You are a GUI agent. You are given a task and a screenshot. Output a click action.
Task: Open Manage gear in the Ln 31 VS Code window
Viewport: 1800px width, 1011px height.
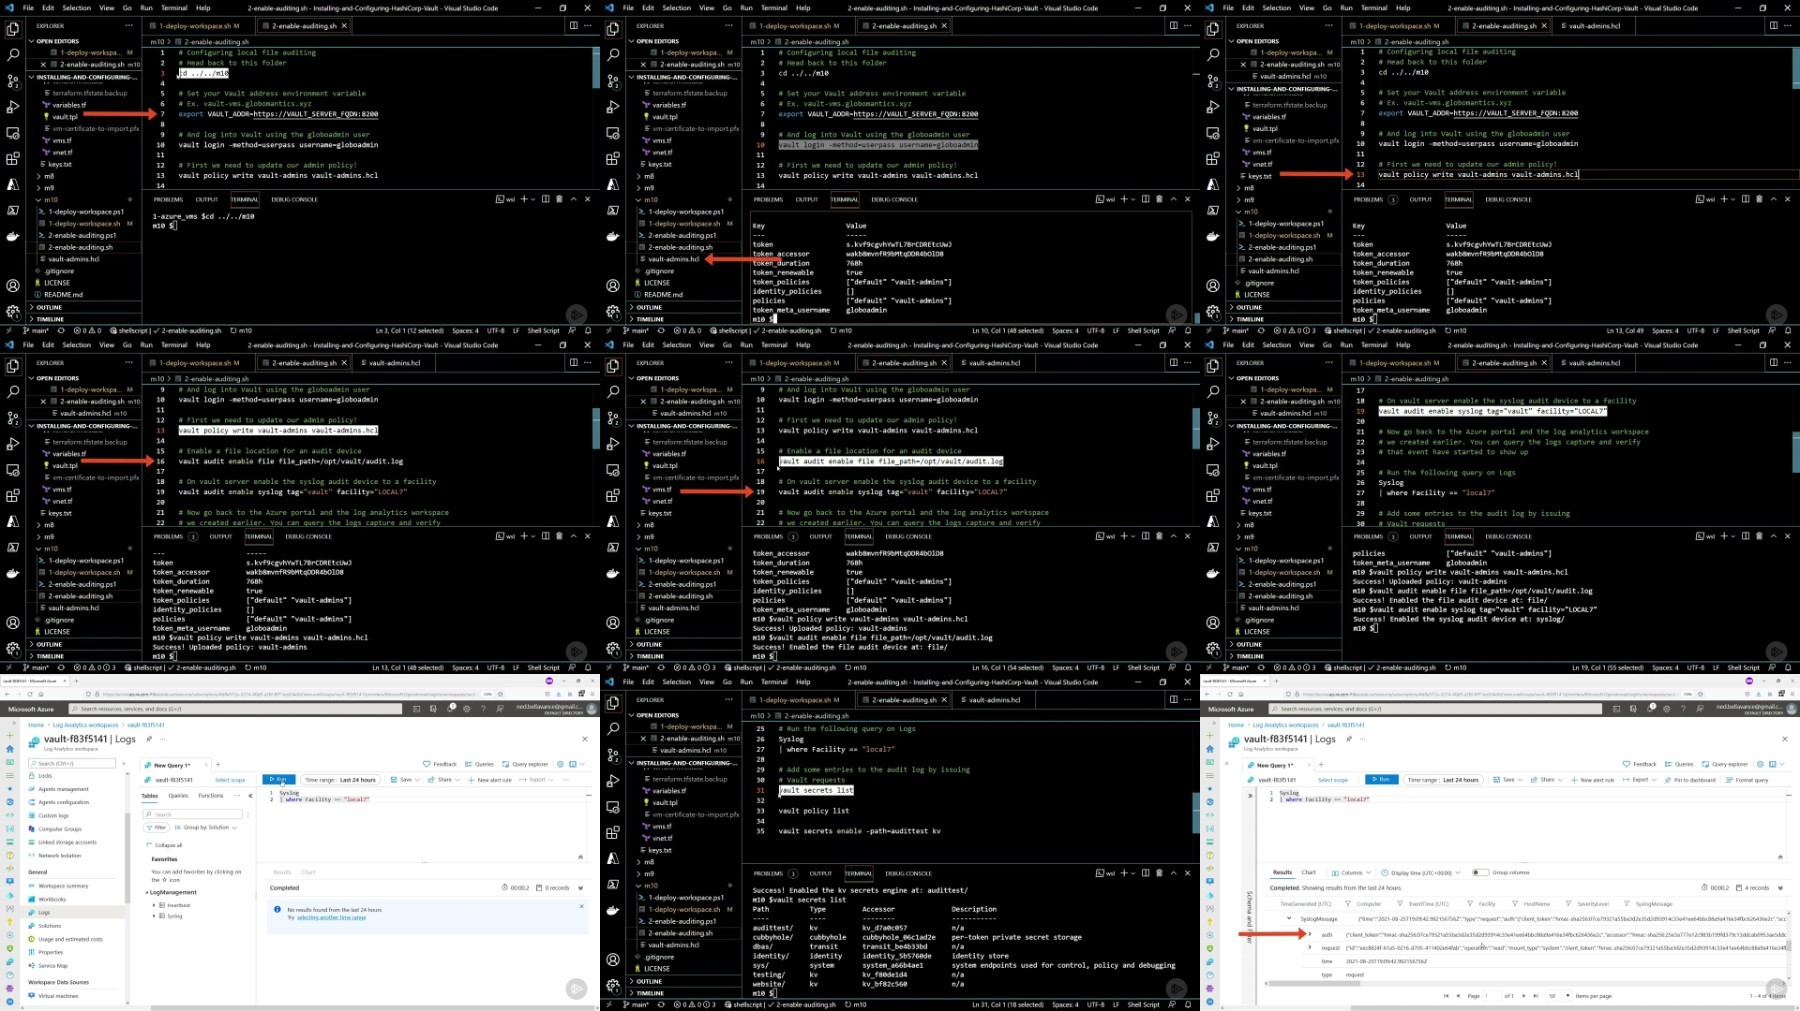click(x=613, y=986)
